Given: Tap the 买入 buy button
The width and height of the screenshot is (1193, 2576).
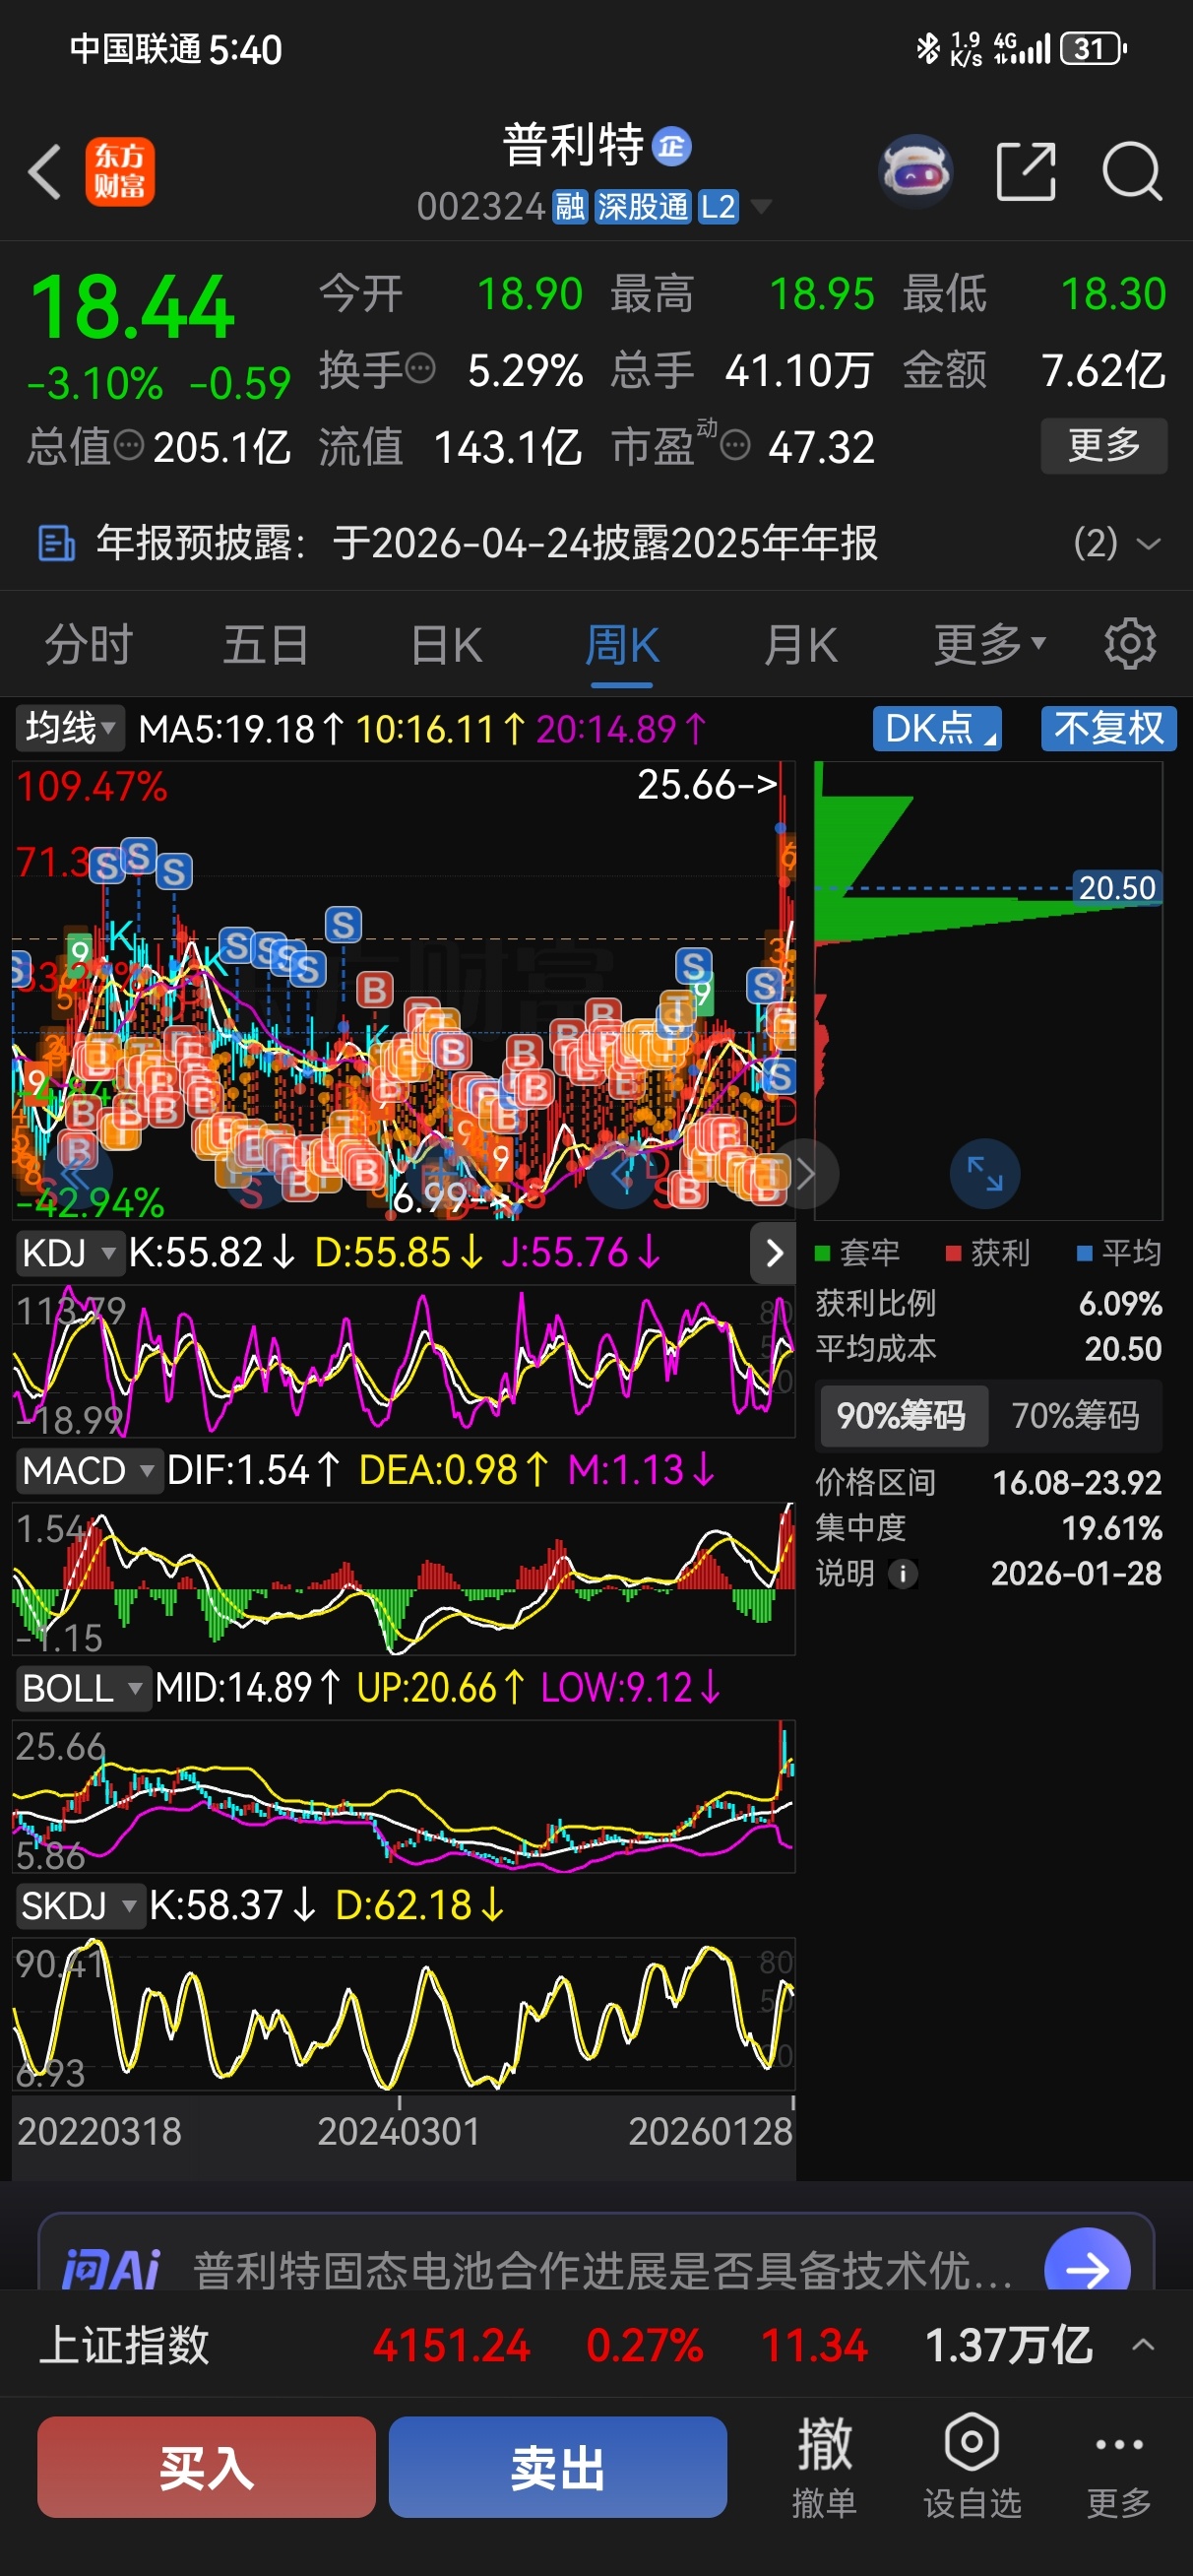Looking at the screenshot, I should (207, 2467).
